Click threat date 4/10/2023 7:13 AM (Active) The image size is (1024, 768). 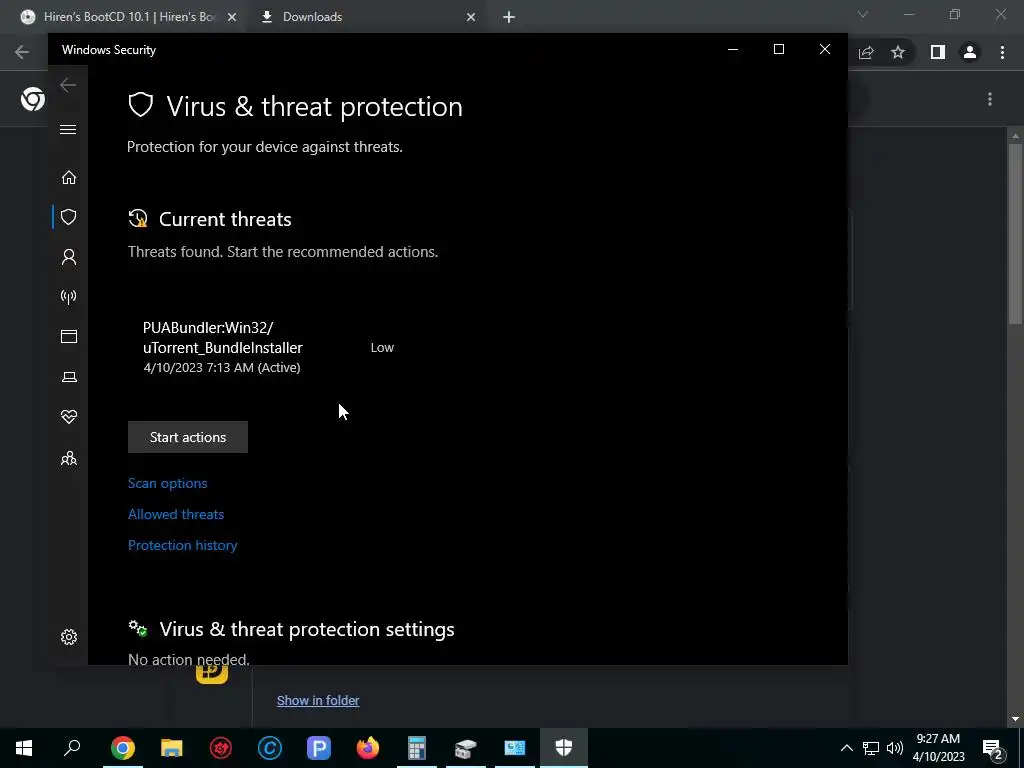pos(221,368)
